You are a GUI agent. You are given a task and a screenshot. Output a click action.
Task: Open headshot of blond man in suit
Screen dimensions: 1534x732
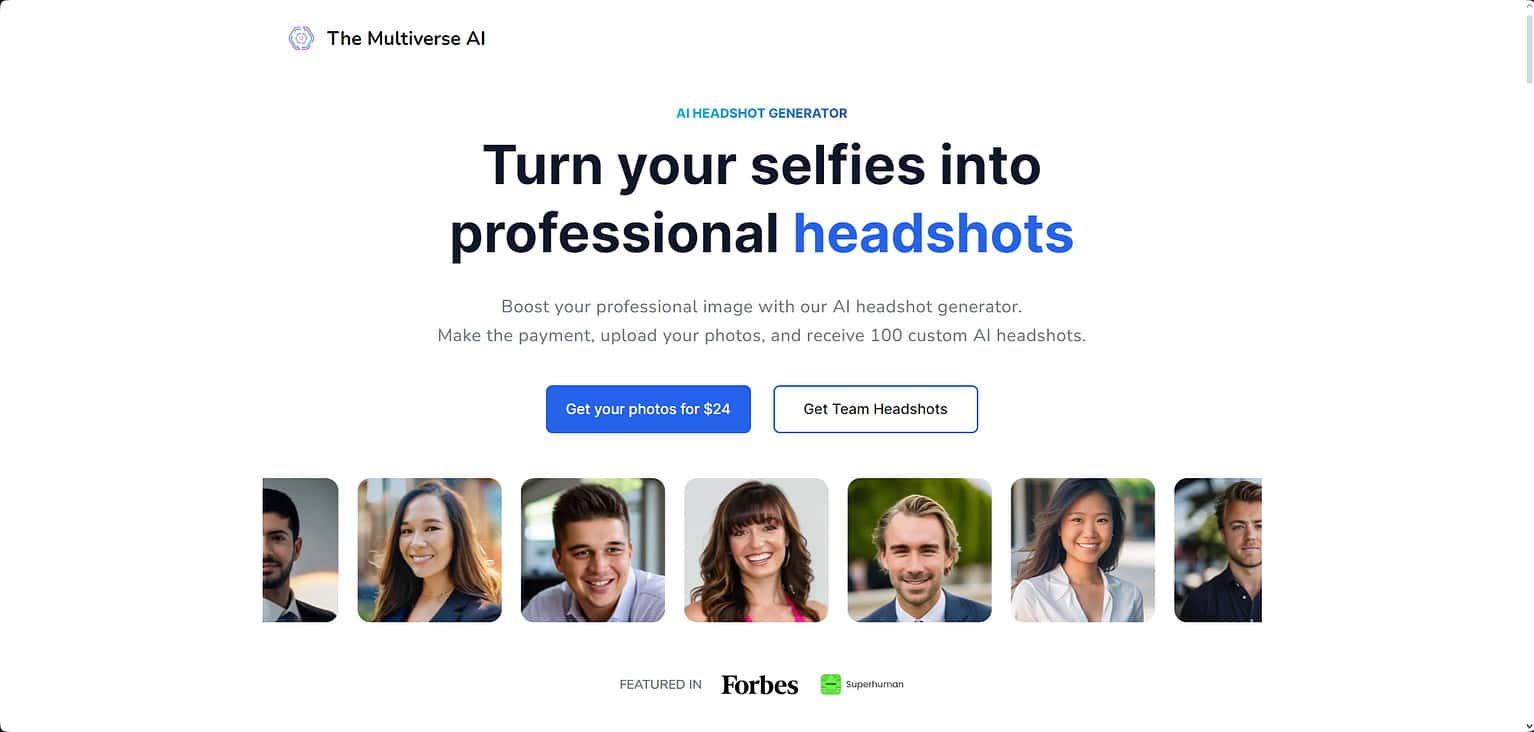point(920,550)
